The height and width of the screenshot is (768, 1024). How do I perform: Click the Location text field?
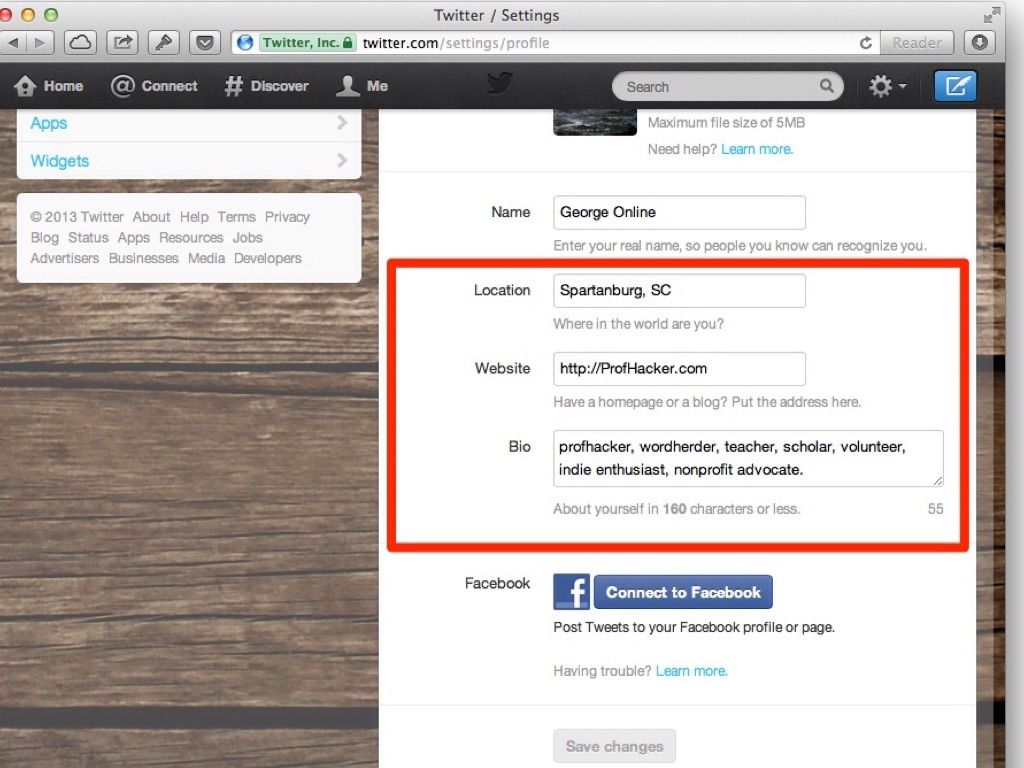(679, 291)
